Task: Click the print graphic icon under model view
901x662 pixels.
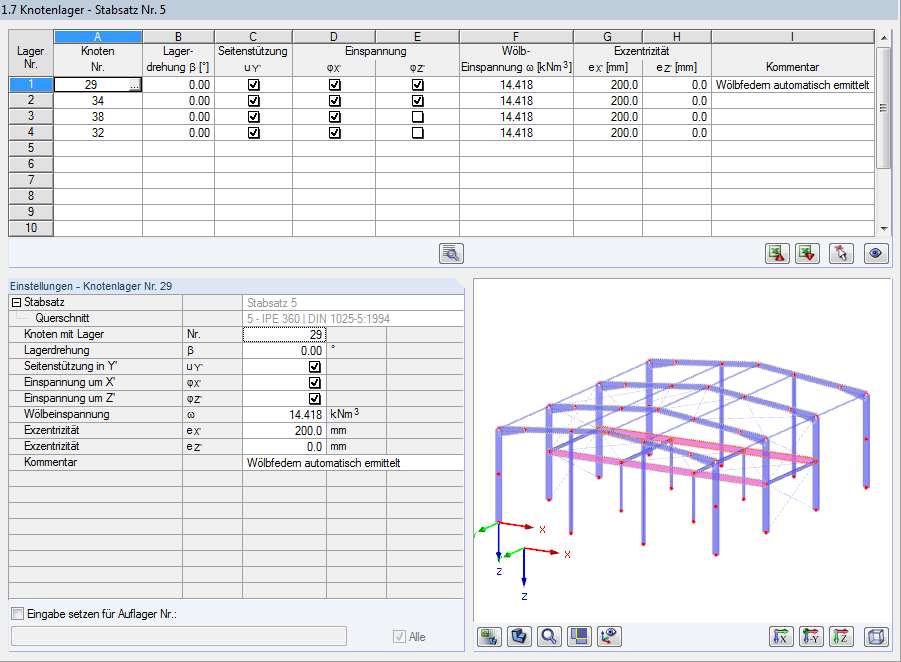Action: tap(489, 636)
